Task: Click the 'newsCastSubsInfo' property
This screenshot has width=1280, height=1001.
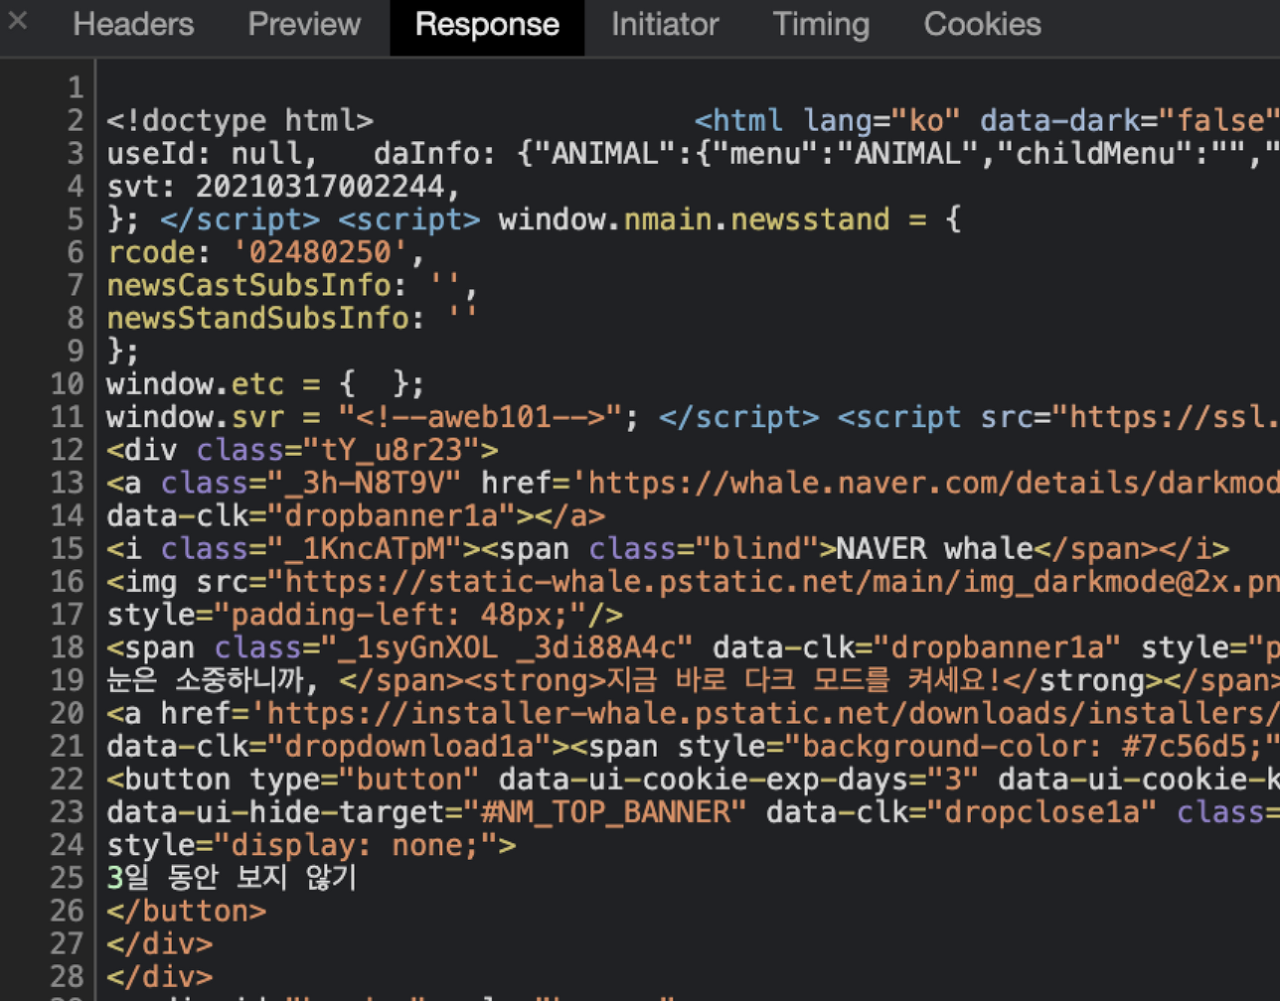Action: click(249, 286)
